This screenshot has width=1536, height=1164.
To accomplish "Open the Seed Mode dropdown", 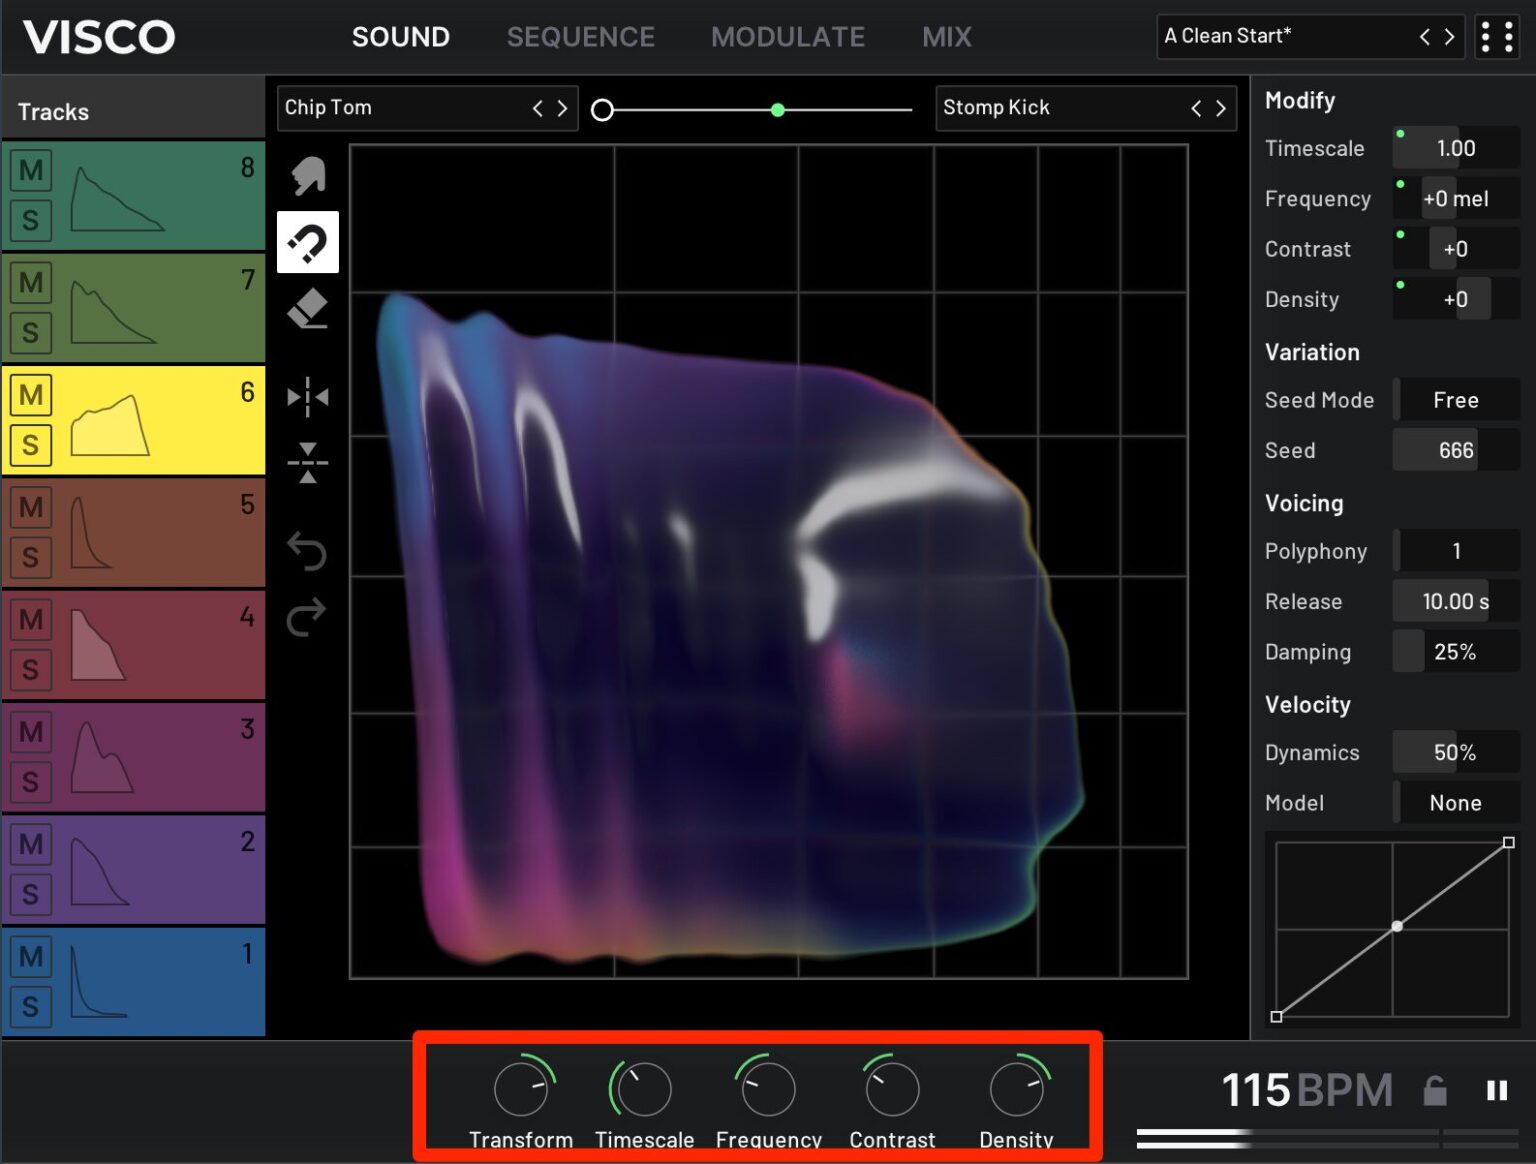I will click(x=1455, y=400).
